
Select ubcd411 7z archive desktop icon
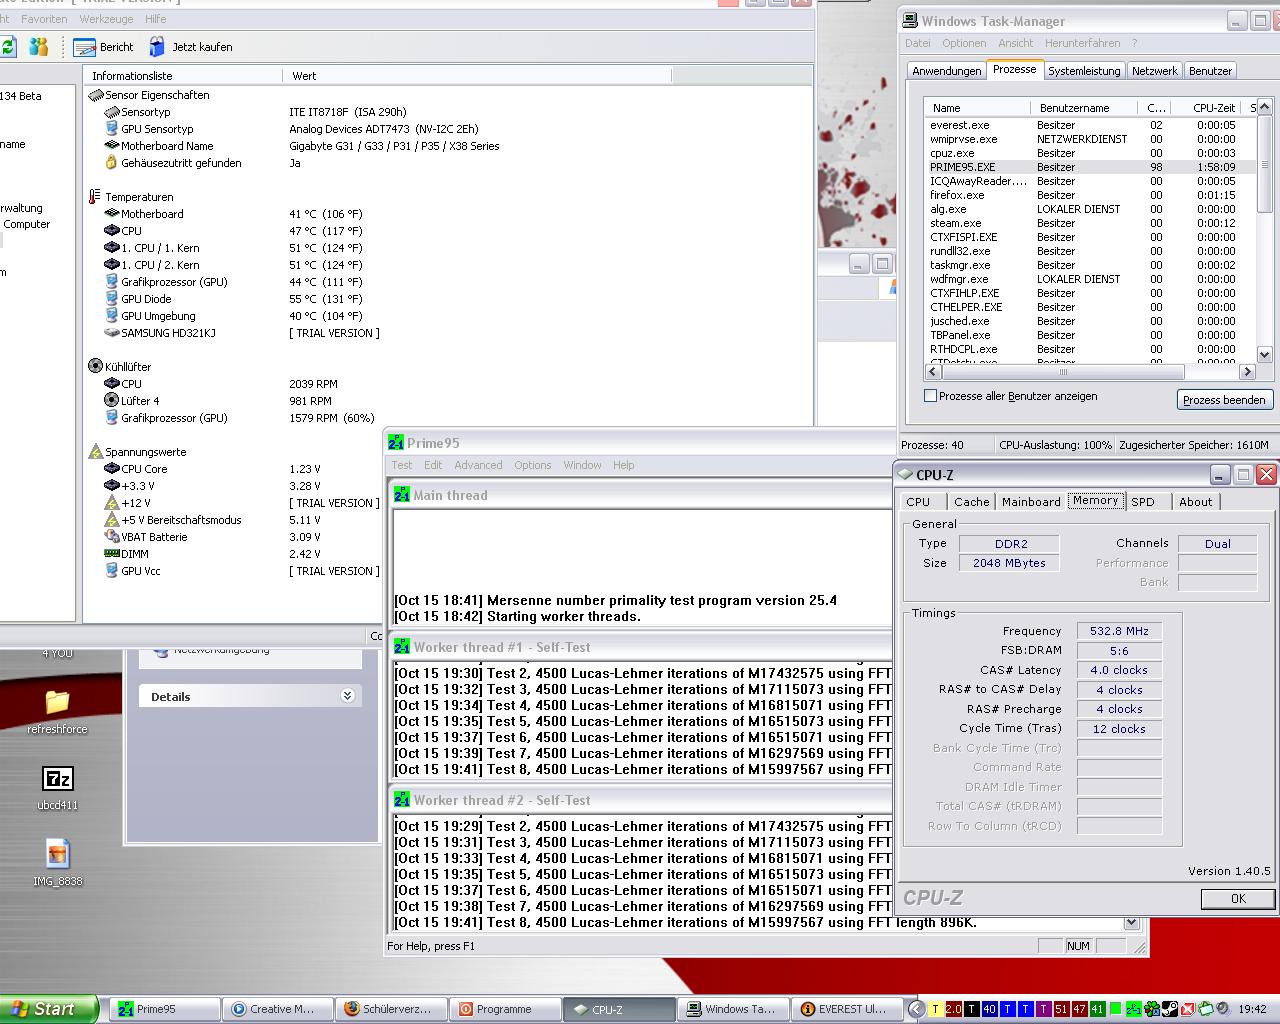(x=57, y=787)
